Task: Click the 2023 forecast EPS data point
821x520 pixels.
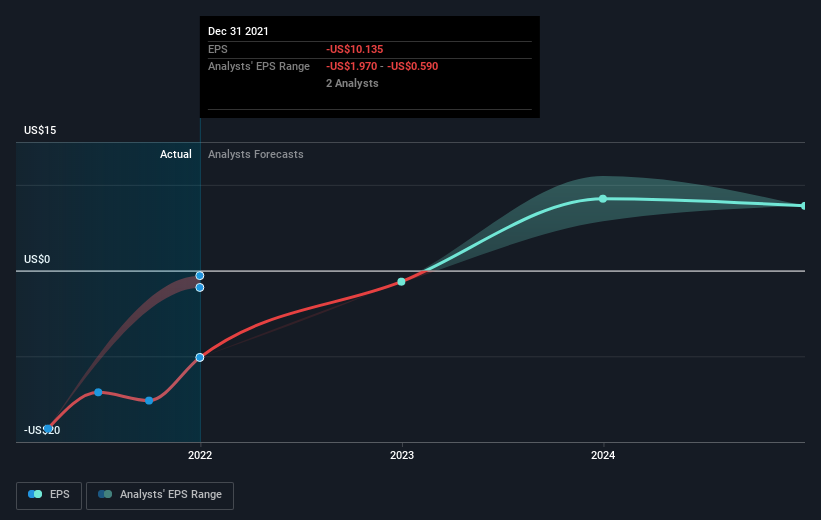Action: [x=401, y=282]
